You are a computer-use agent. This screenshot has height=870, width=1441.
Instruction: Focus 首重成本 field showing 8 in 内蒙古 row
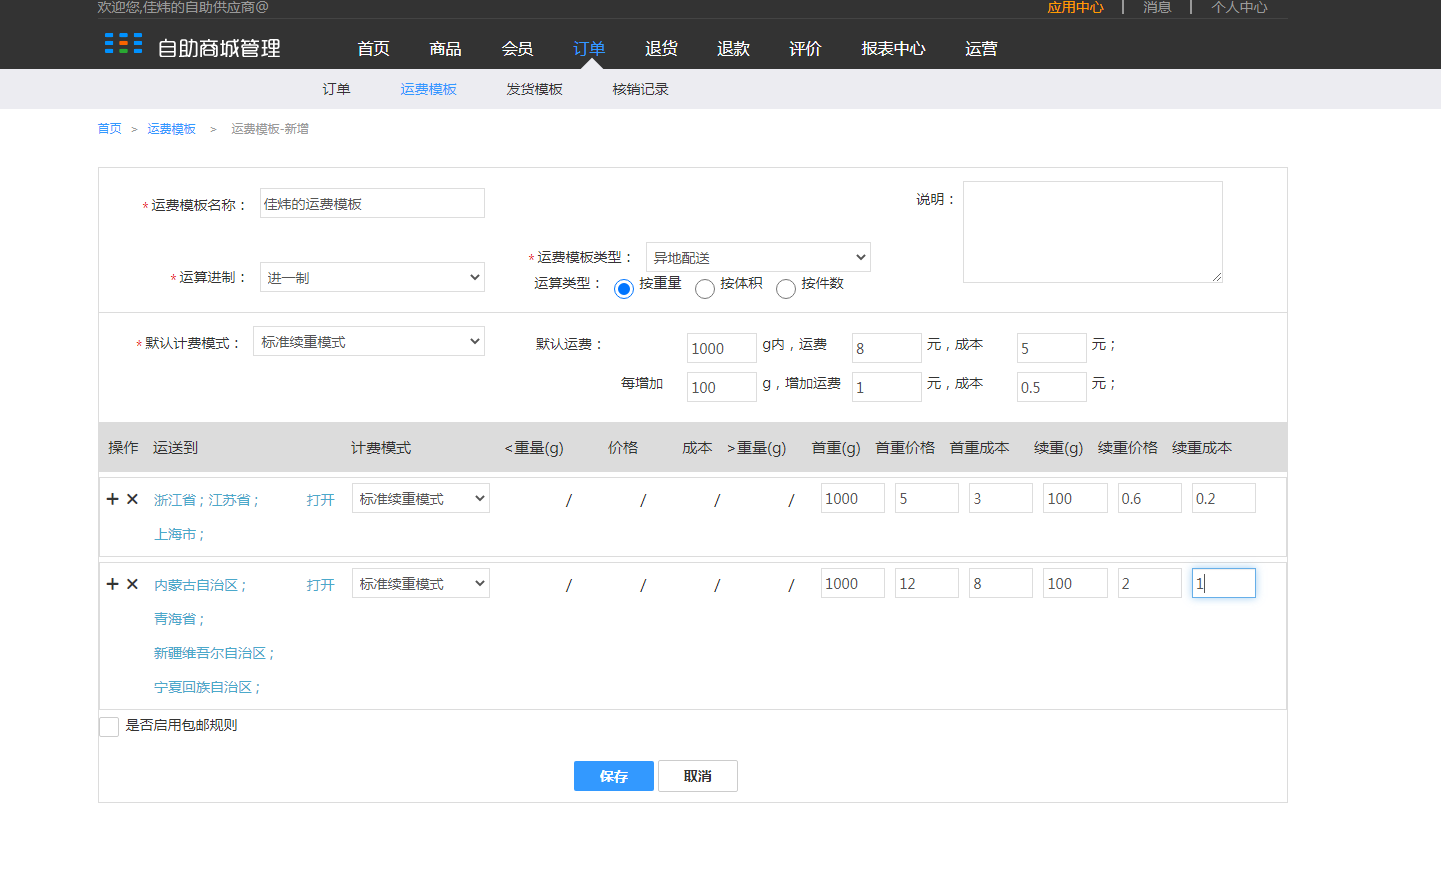(x=1001, y=583)
